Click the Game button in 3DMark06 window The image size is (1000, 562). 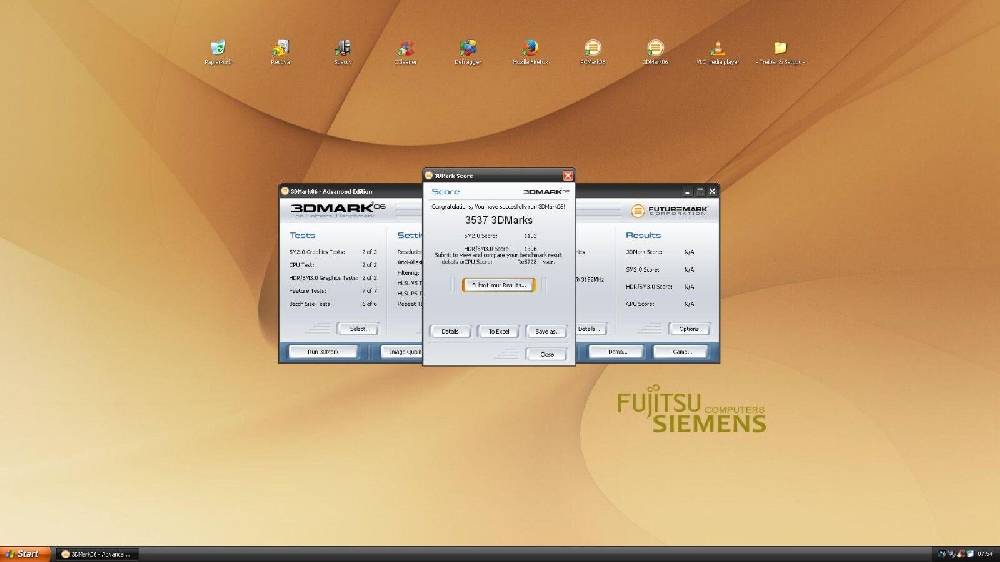click(681, 352)
